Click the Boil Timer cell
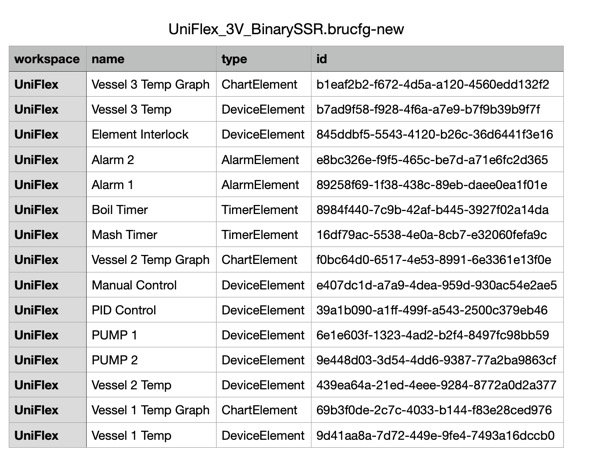The width and height of the screenshot is (596, 473). tap(152, 210)
